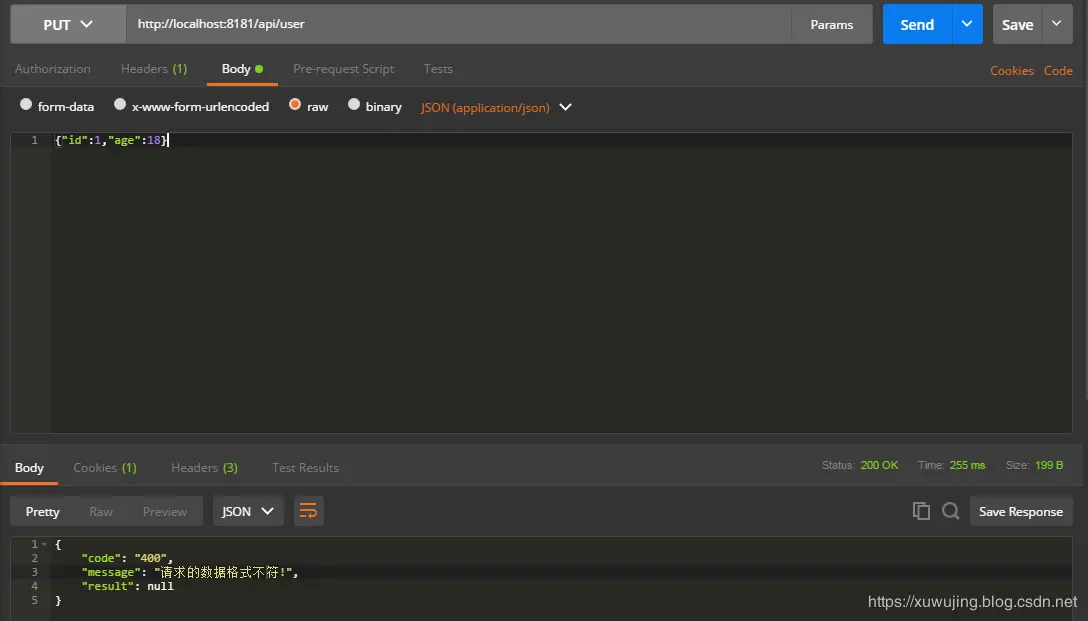Switch response view to Raw
This screenshot has height=621, width=1088.
[x=101, y=511]
